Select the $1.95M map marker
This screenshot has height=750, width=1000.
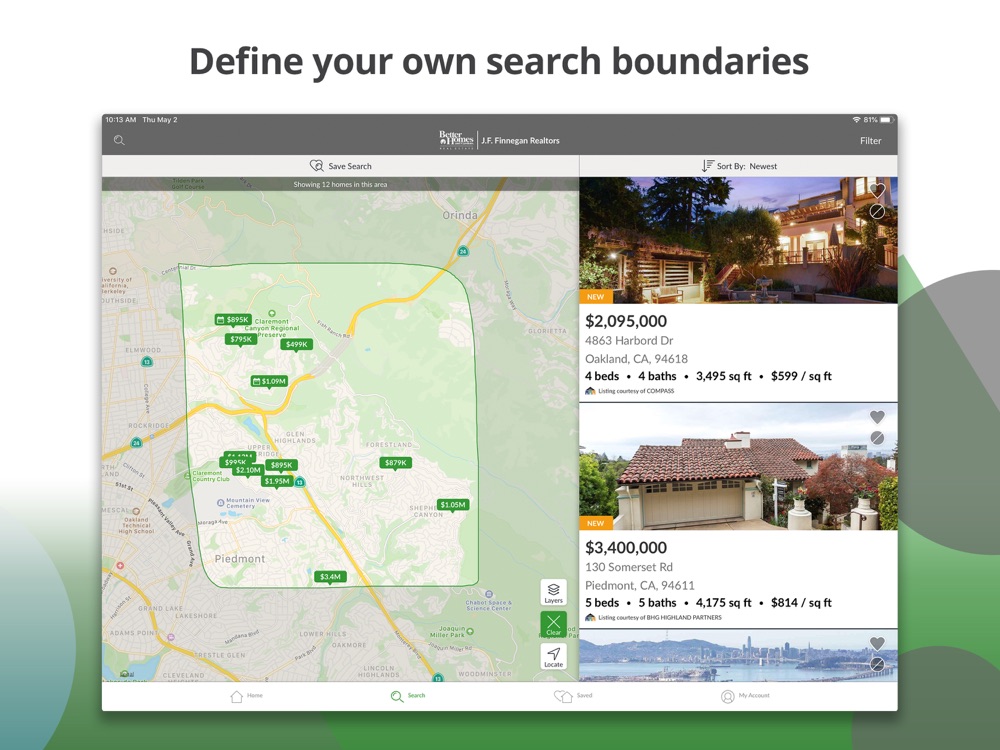click(277, 482)
